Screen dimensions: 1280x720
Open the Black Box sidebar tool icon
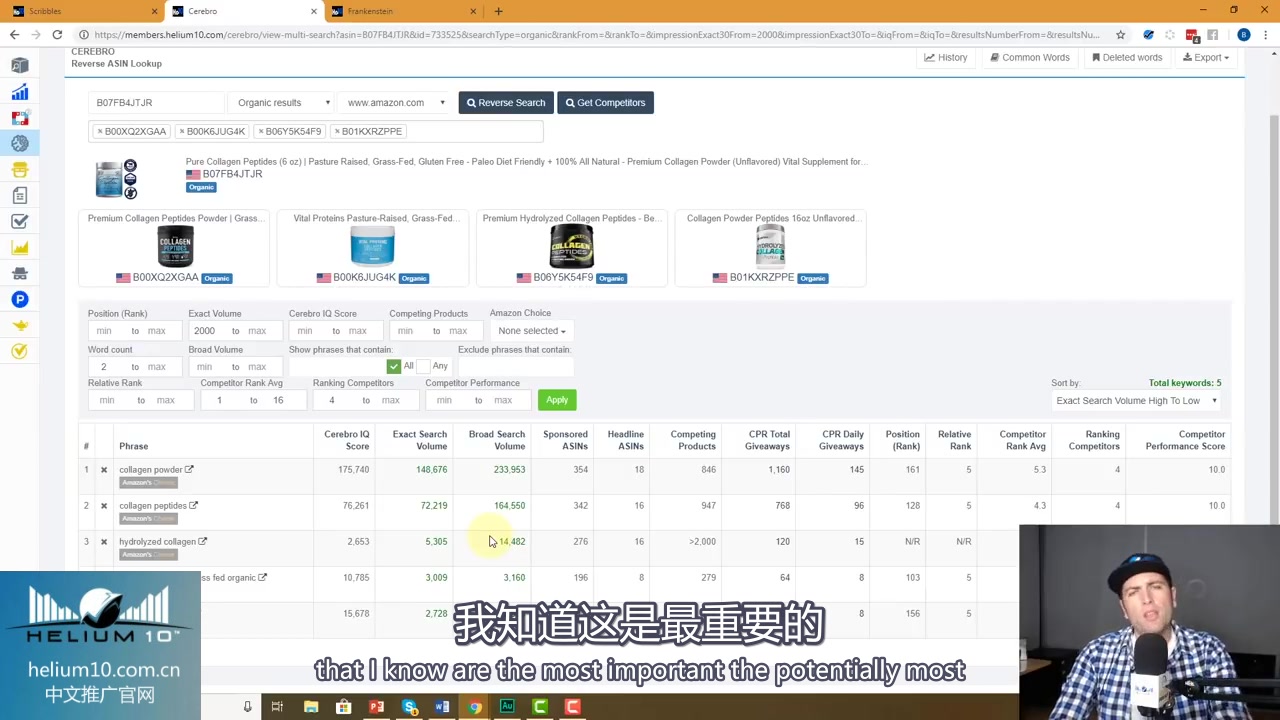pyautogui.click(x=20, y=66)
